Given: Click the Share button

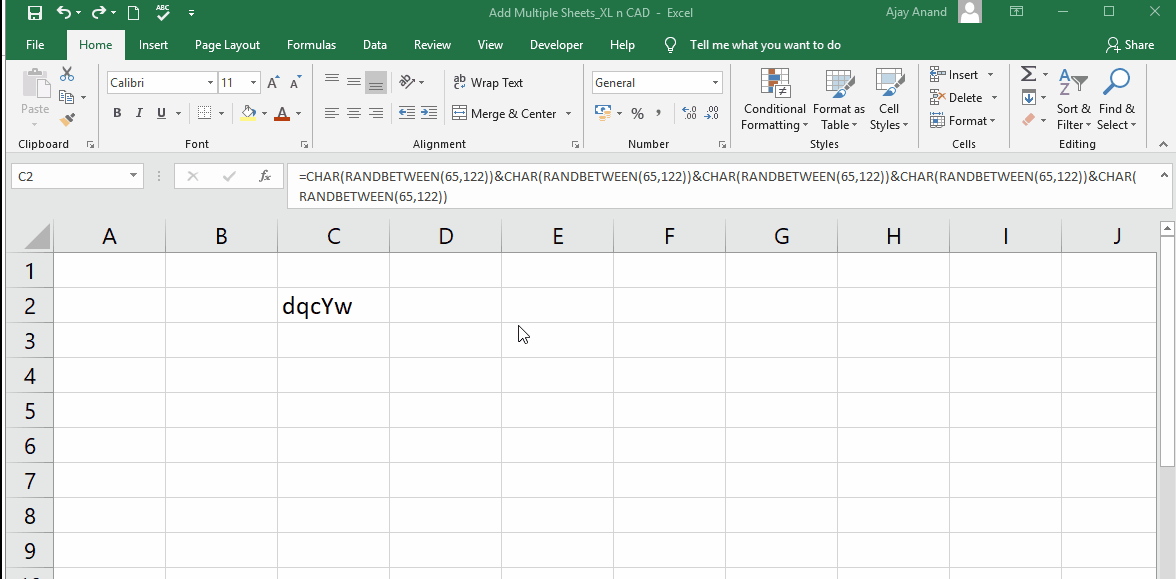Looking at the screenshot, I should [x=1131, y=45].
